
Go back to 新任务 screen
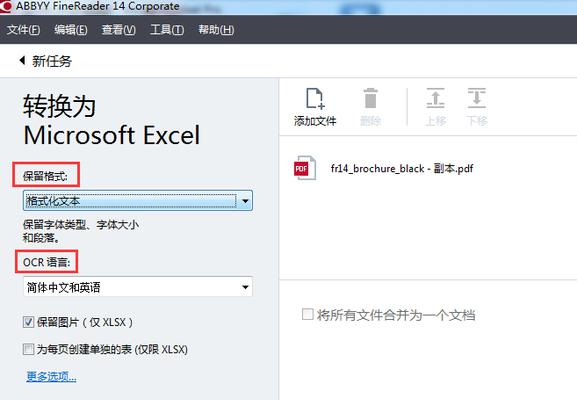(52, 61)
